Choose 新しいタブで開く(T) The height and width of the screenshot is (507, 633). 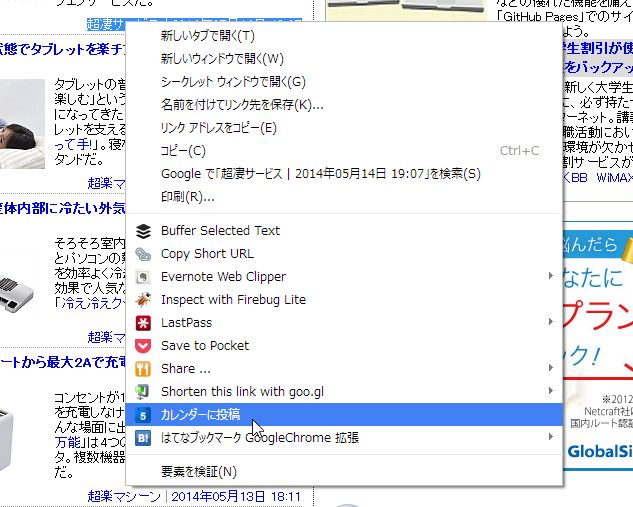344,36
